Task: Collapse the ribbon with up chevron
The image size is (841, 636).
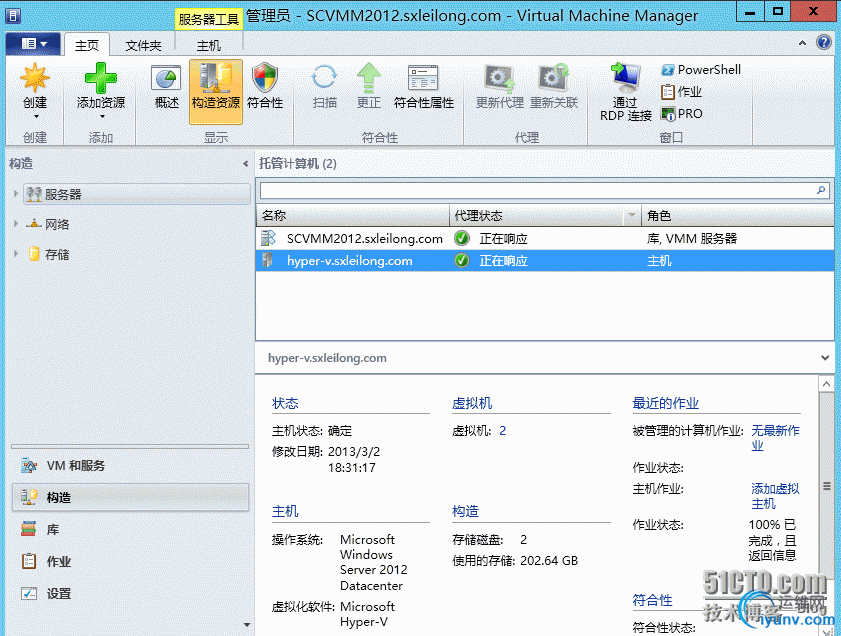Action: pyautogui.click(x=802, y=42)
